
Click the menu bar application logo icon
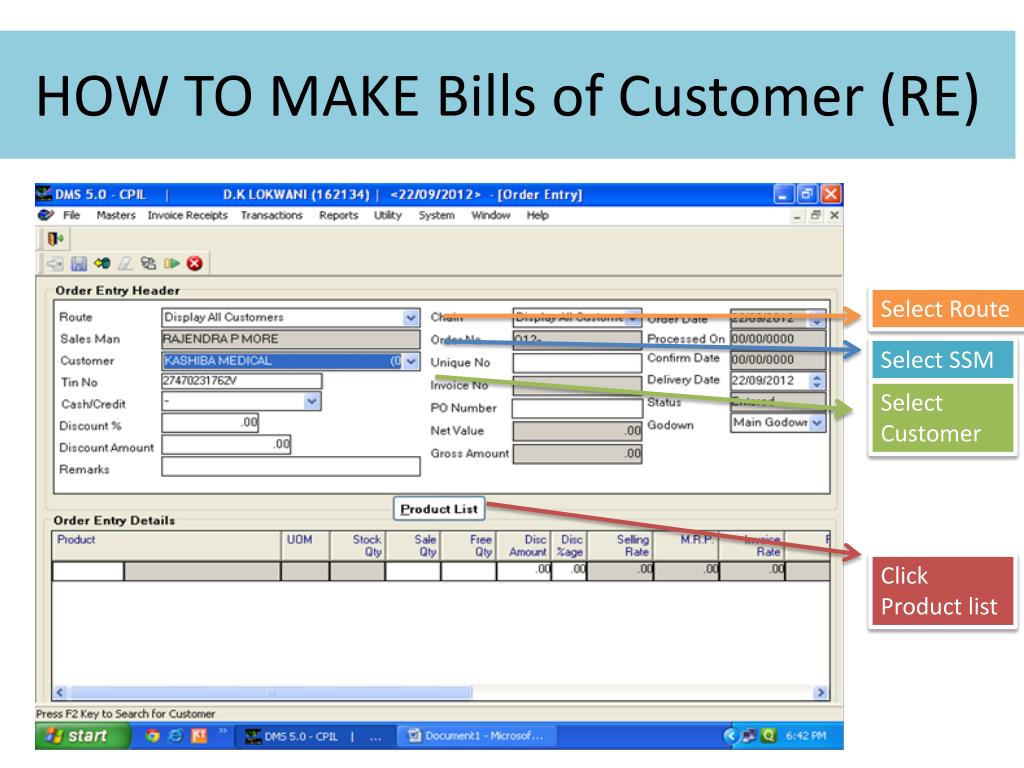pos(46,216)
